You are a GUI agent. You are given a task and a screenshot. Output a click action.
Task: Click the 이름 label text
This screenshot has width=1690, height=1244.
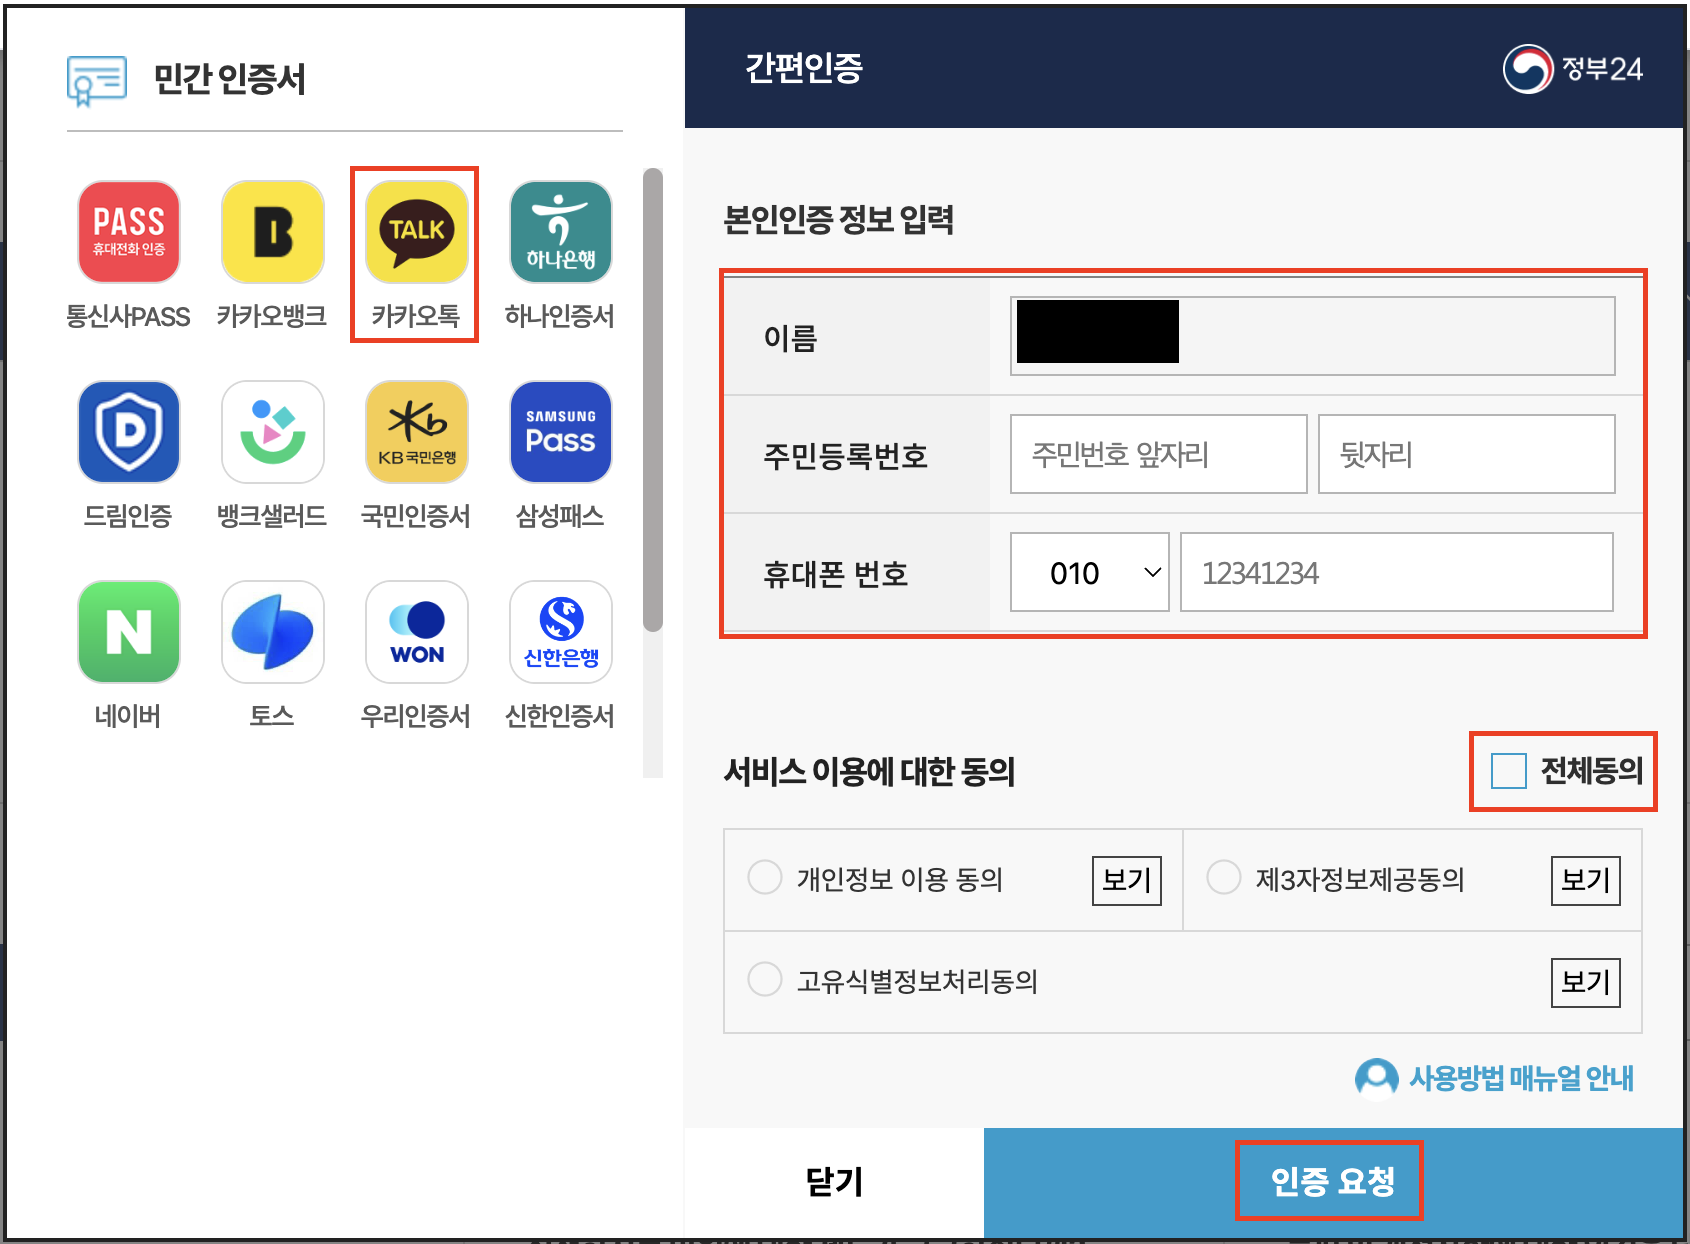pyautogui.click(x=791, y=338)
